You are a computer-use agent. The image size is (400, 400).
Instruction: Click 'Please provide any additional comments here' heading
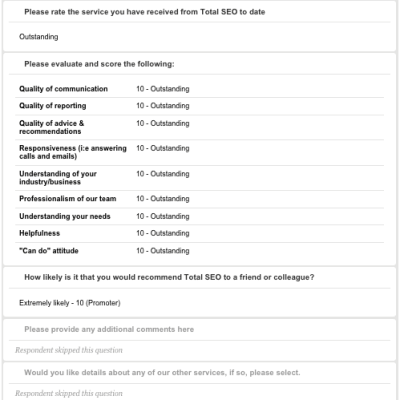[x=109, y=329]
